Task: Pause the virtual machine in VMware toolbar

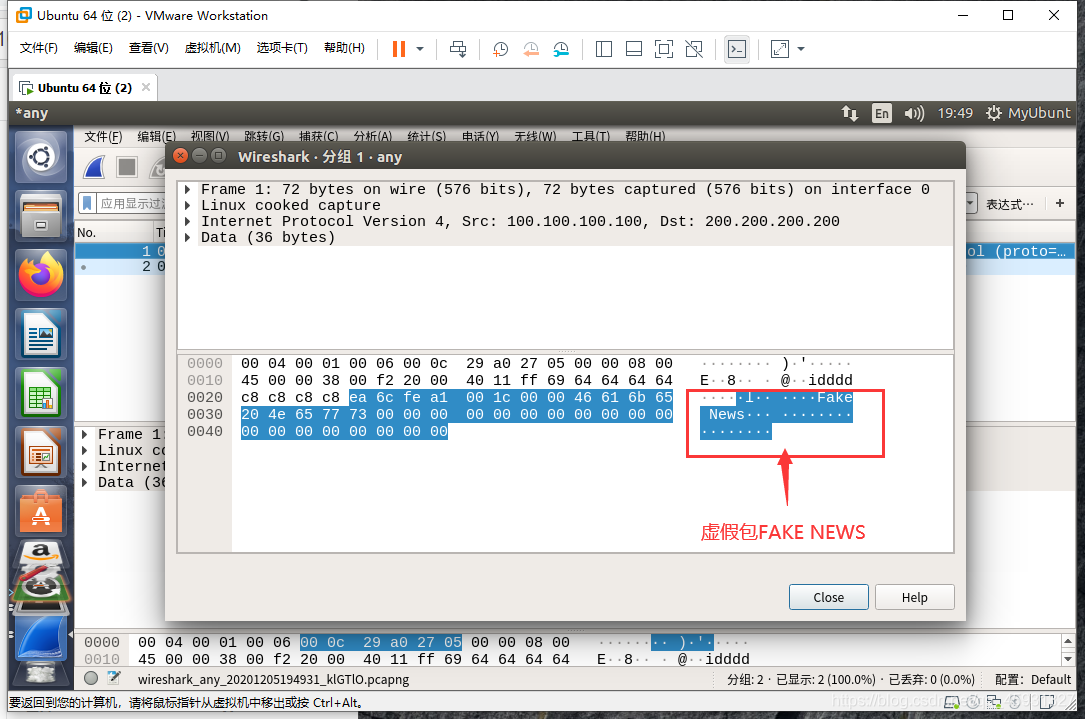Action: point(399,49)
